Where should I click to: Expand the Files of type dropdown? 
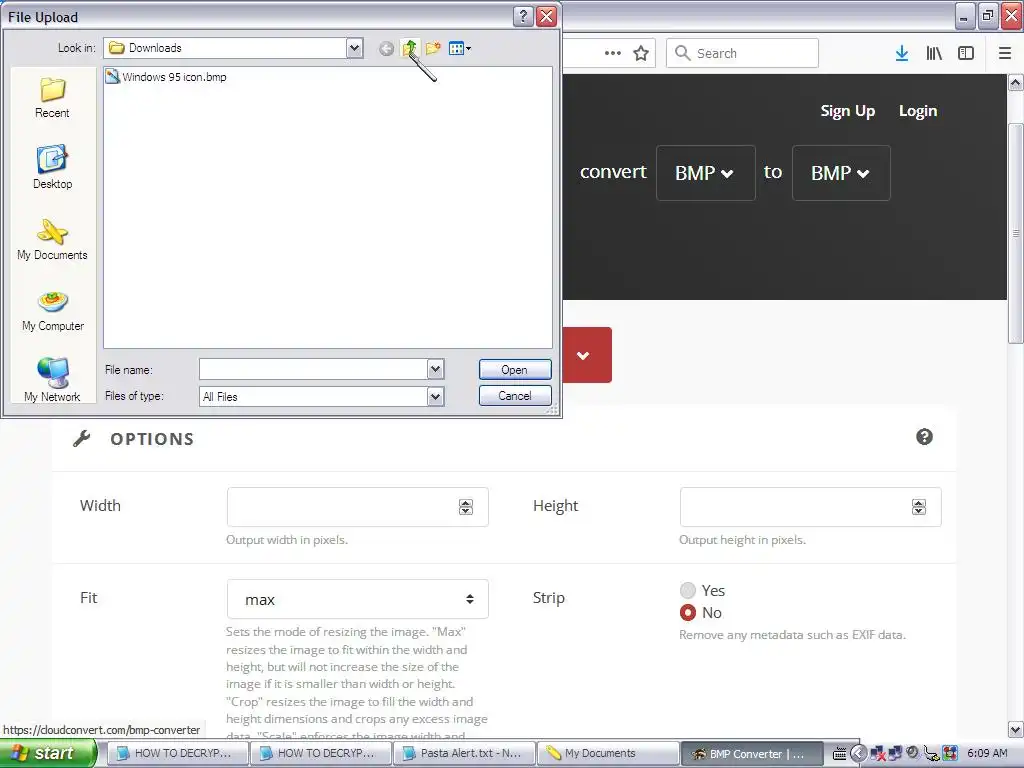[x=436, y=396]
